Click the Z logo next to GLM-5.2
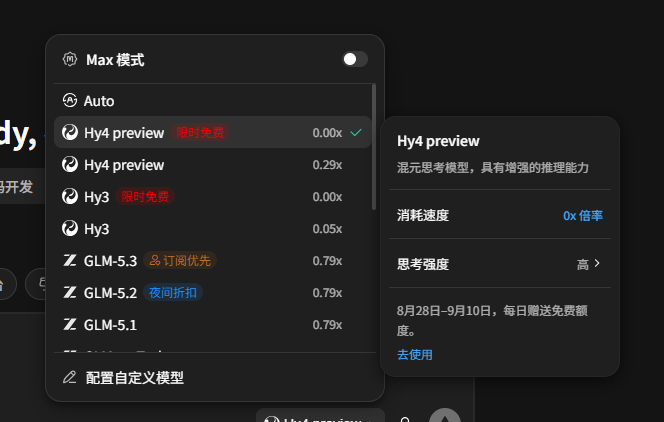 70,292
